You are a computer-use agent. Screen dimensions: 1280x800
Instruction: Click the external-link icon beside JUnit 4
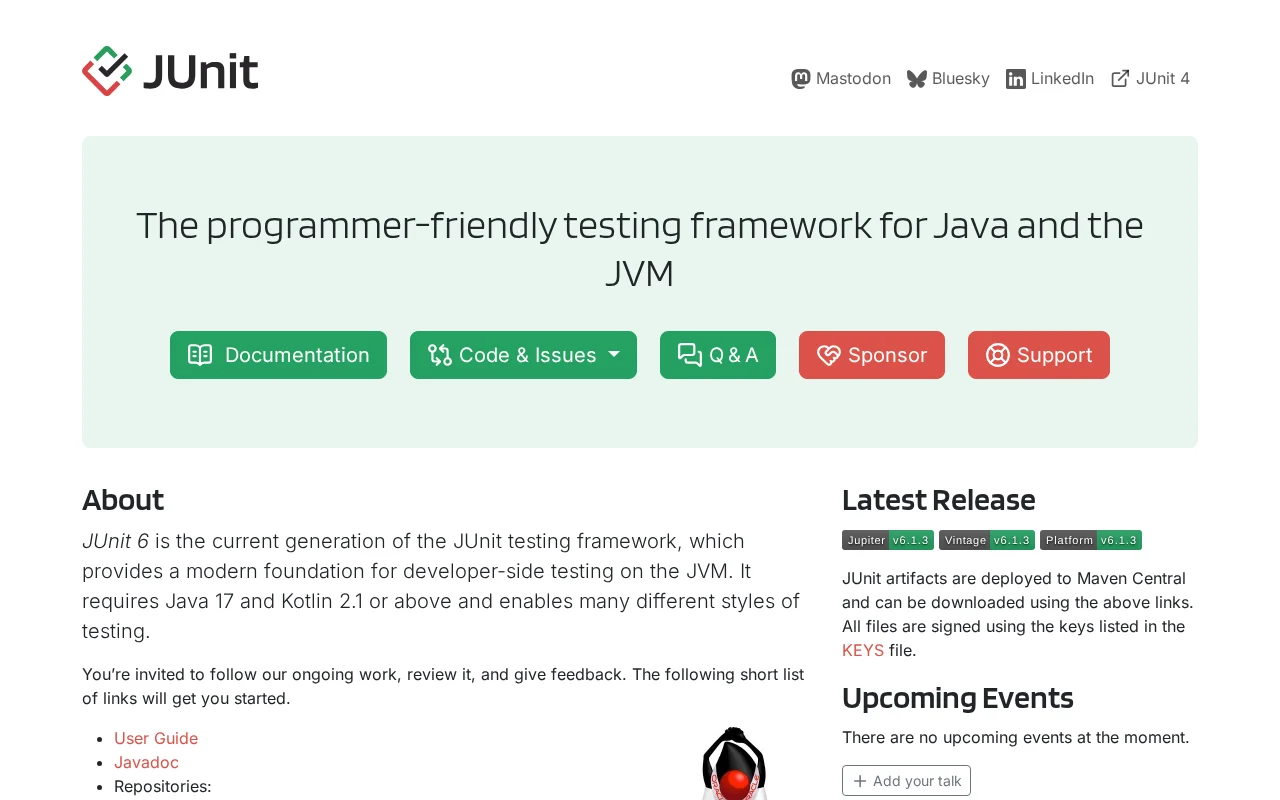pos(1121,79)
